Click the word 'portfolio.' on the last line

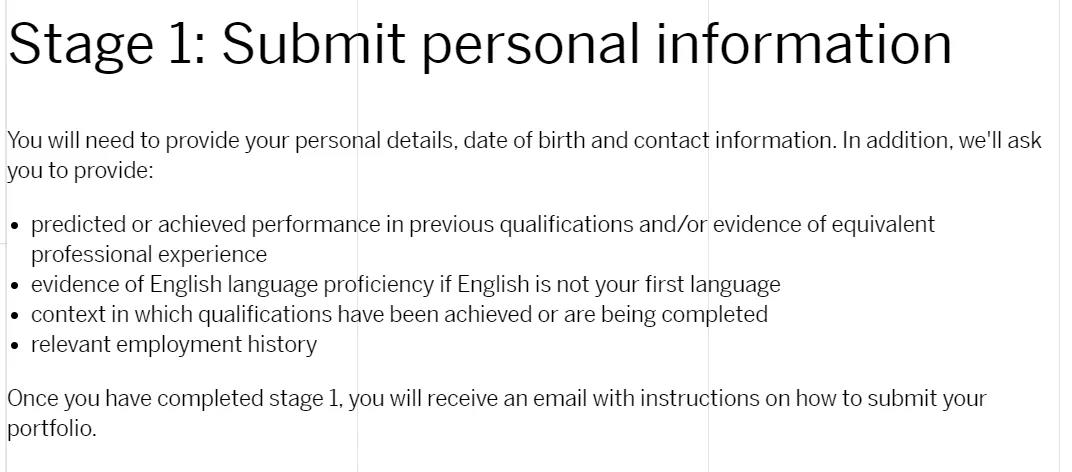tap(52, 429)
